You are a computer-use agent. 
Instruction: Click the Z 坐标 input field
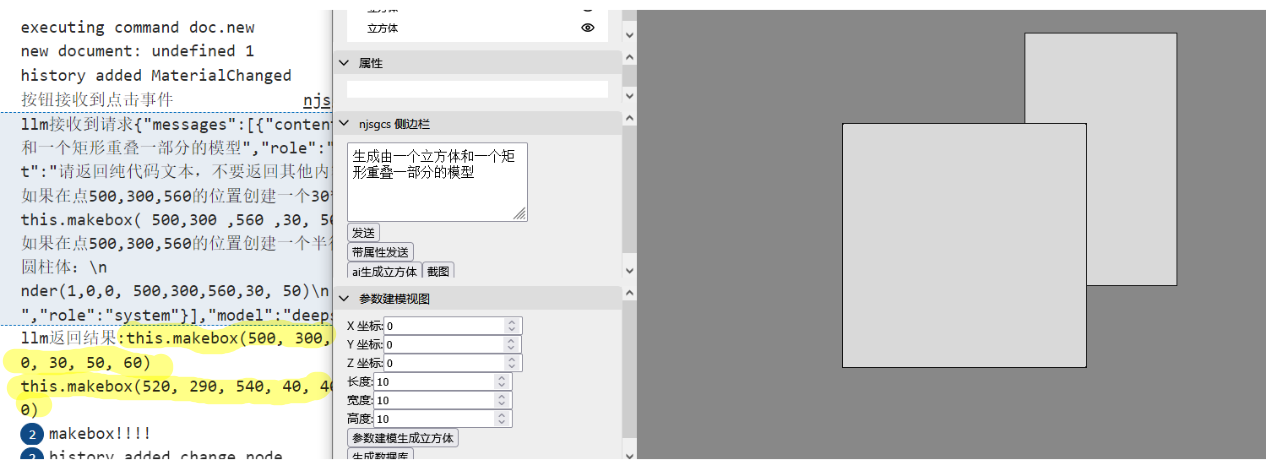(453, 363)
